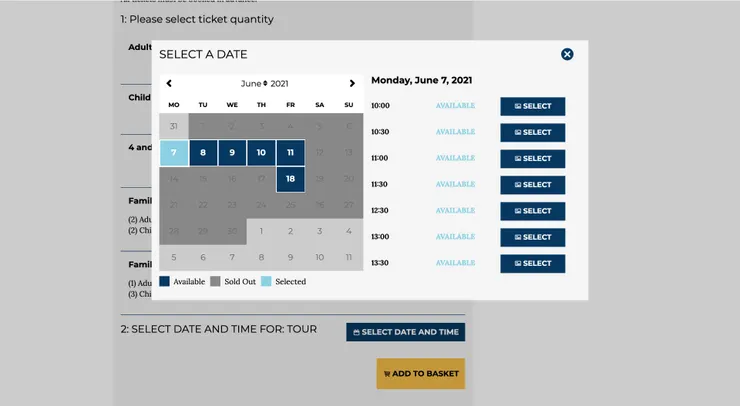
Task: Select the 13:00 time slot
Action: pyautogui.click(x=532, y=237)
